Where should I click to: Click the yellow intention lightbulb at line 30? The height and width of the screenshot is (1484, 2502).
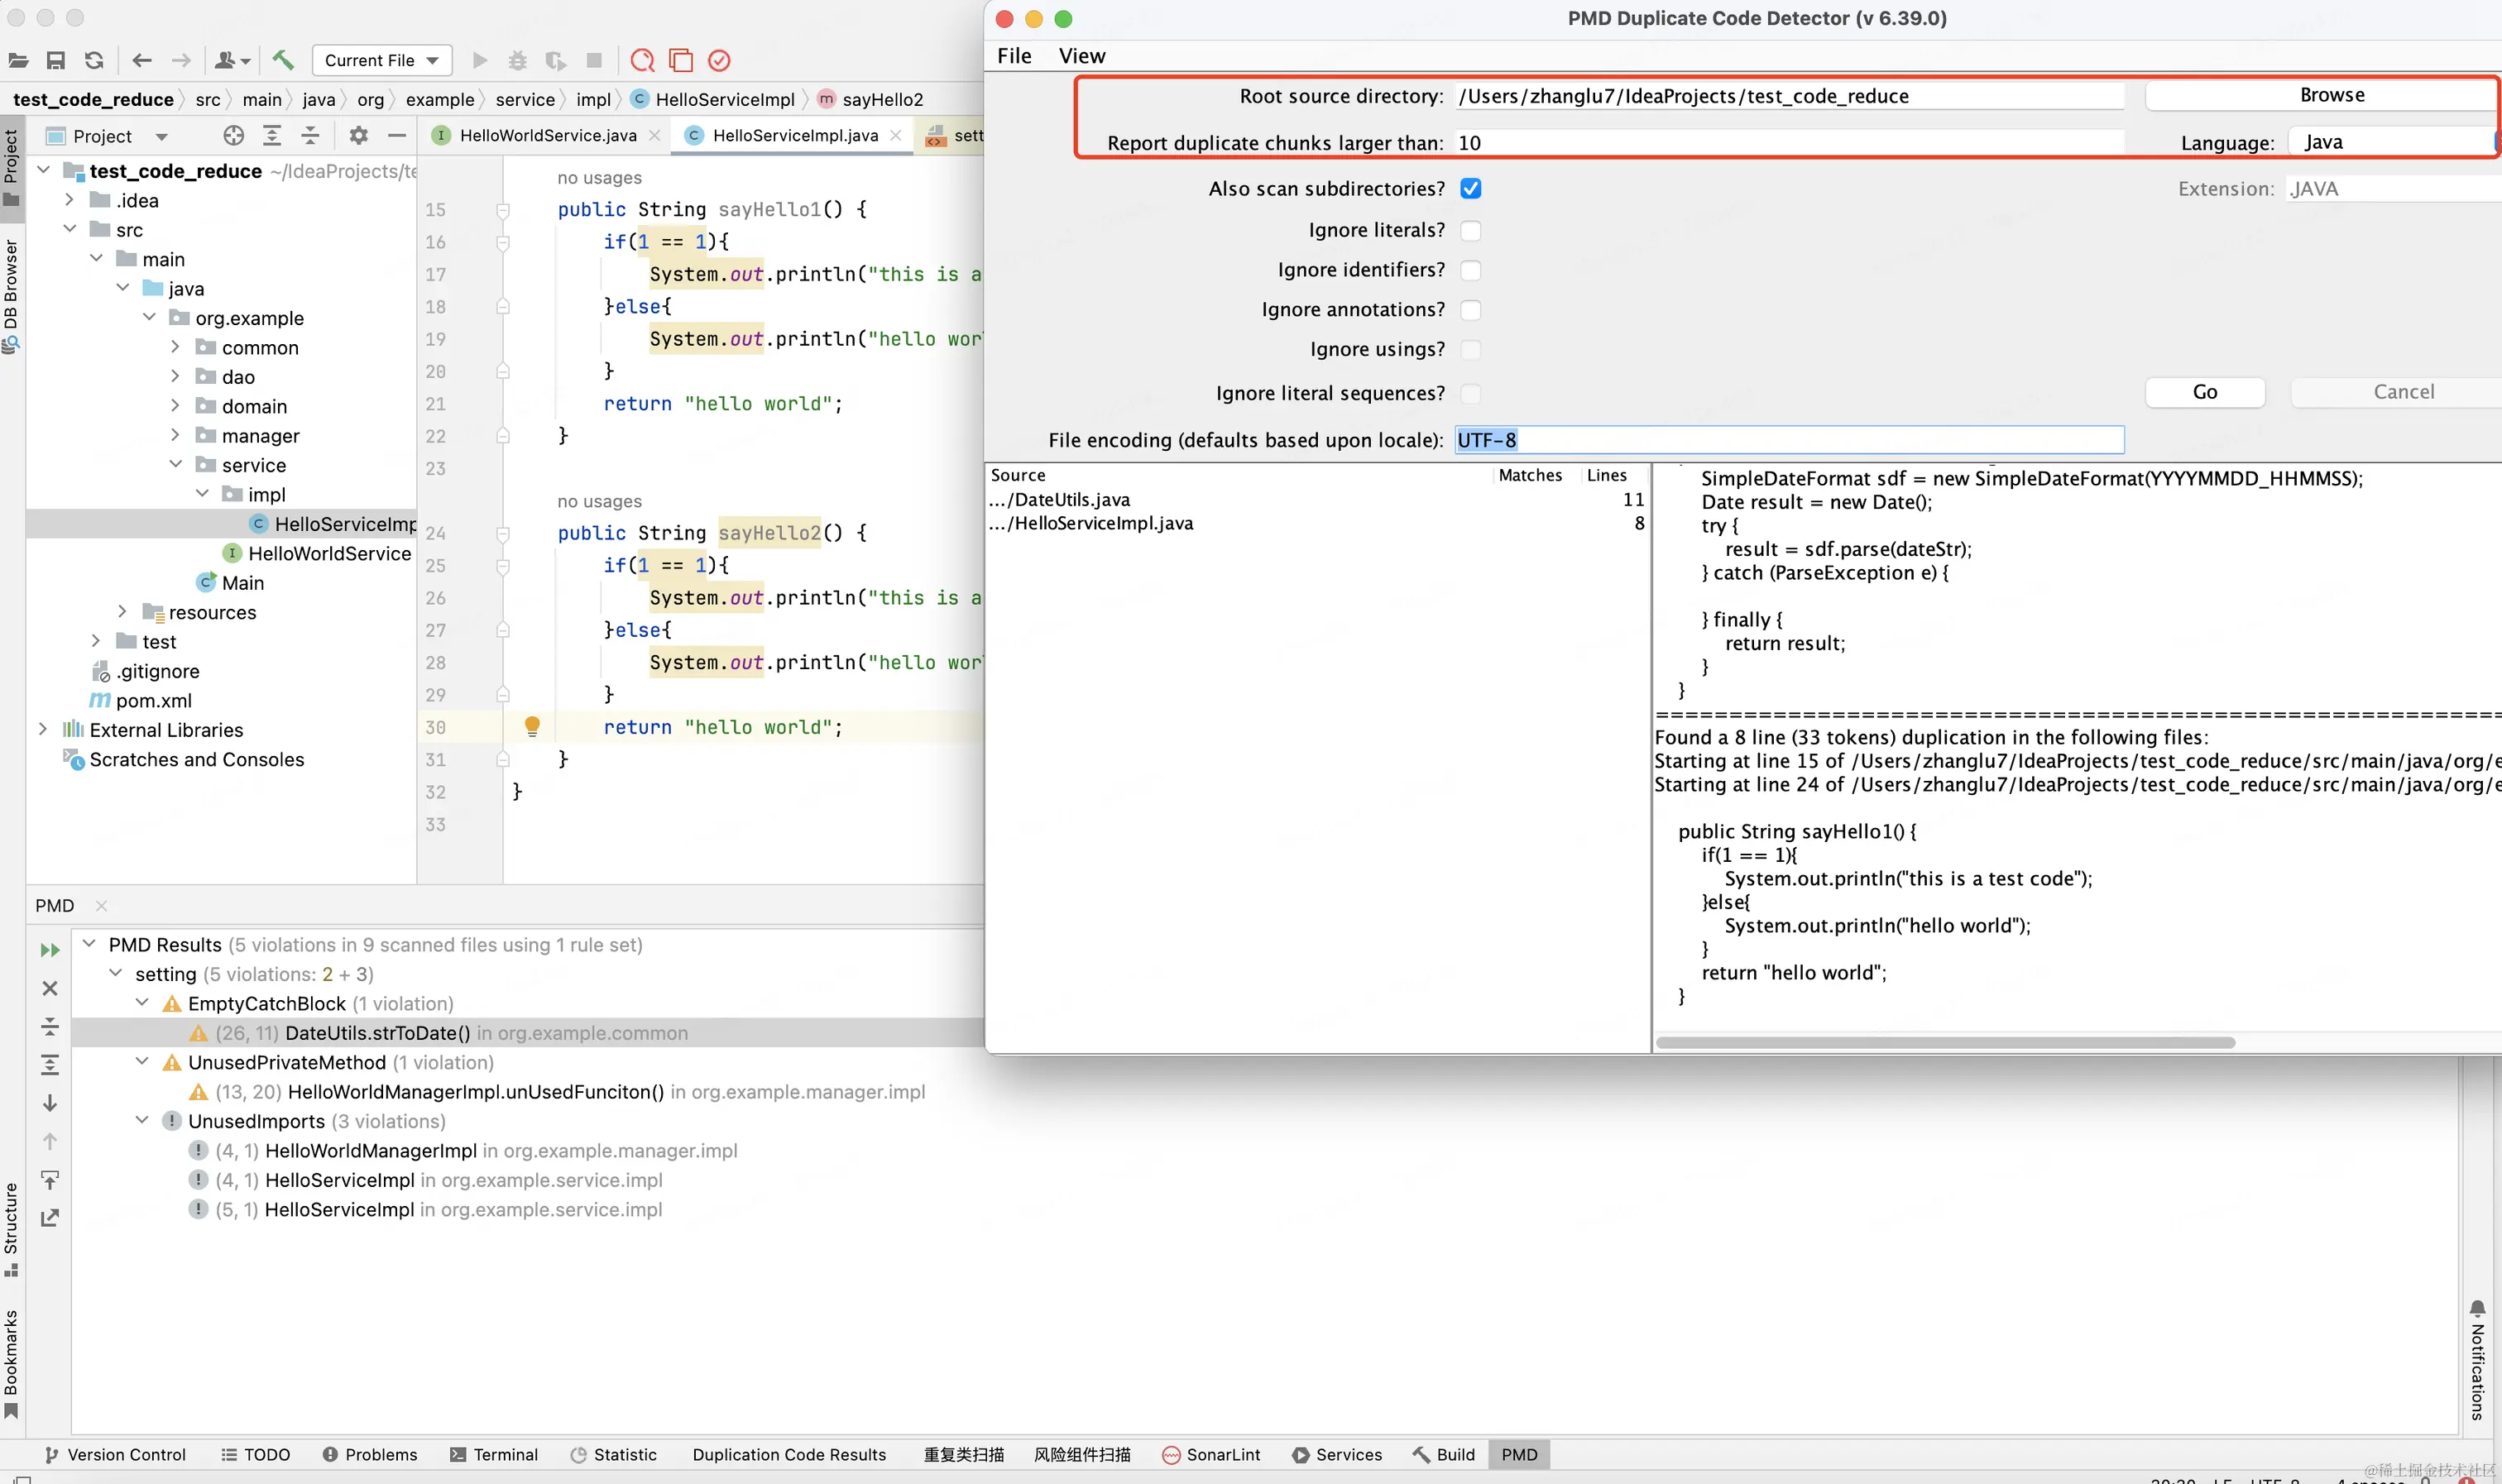[x=532, y=726]
